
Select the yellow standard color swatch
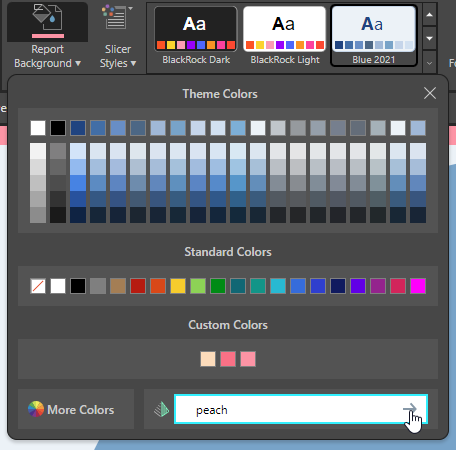(x=178, y=286)
